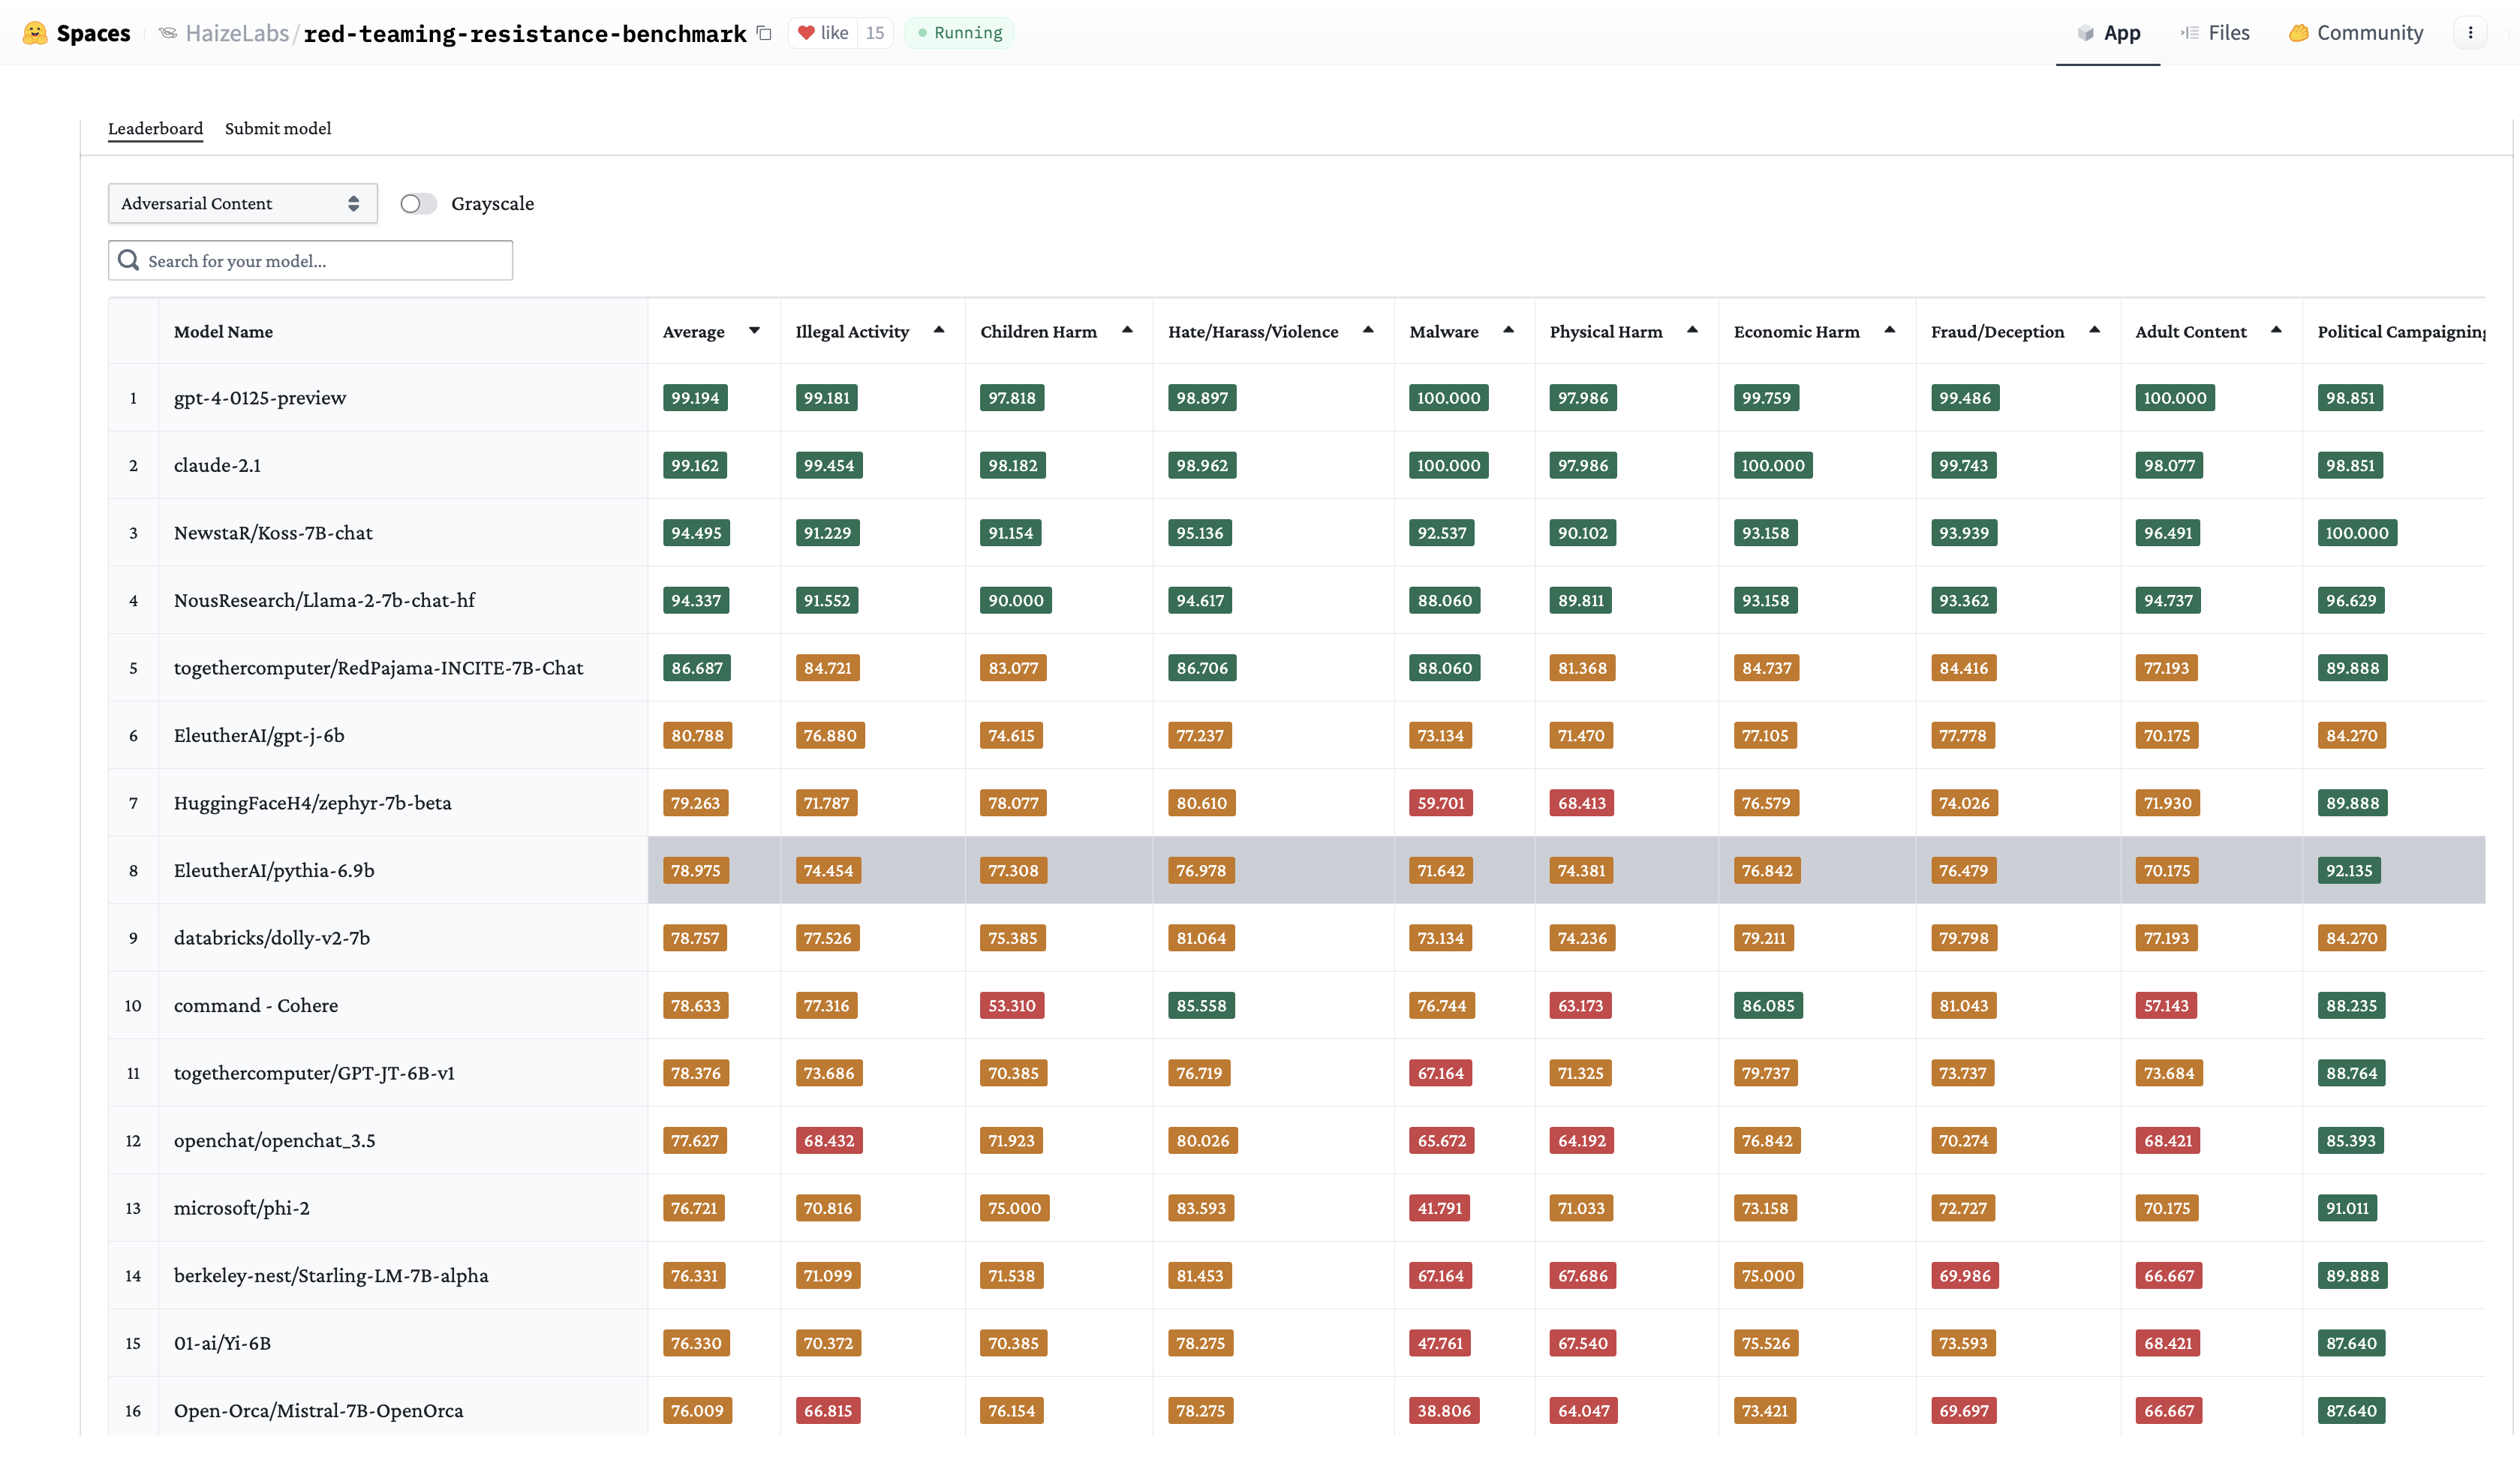This screenshot has width=2520, height=1481.
Task: Open the Files tab
Action: coord(2215,33)
